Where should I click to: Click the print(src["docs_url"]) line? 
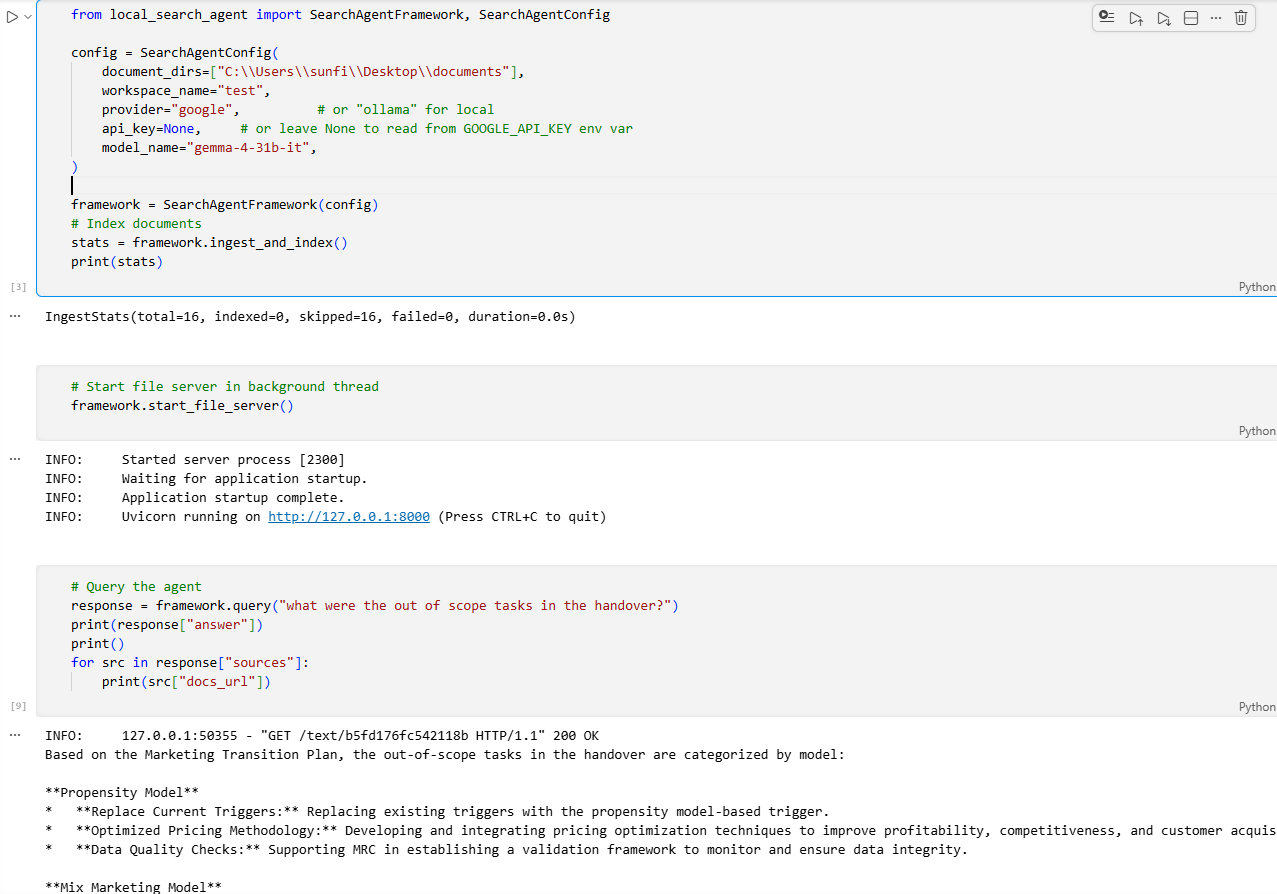(x=186, y=681)
